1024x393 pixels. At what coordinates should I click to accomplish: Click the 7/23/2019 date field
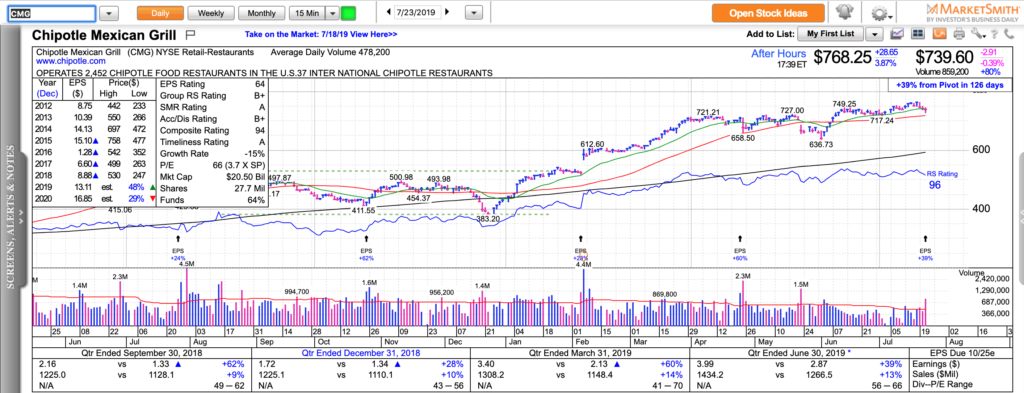coord(418,12)
